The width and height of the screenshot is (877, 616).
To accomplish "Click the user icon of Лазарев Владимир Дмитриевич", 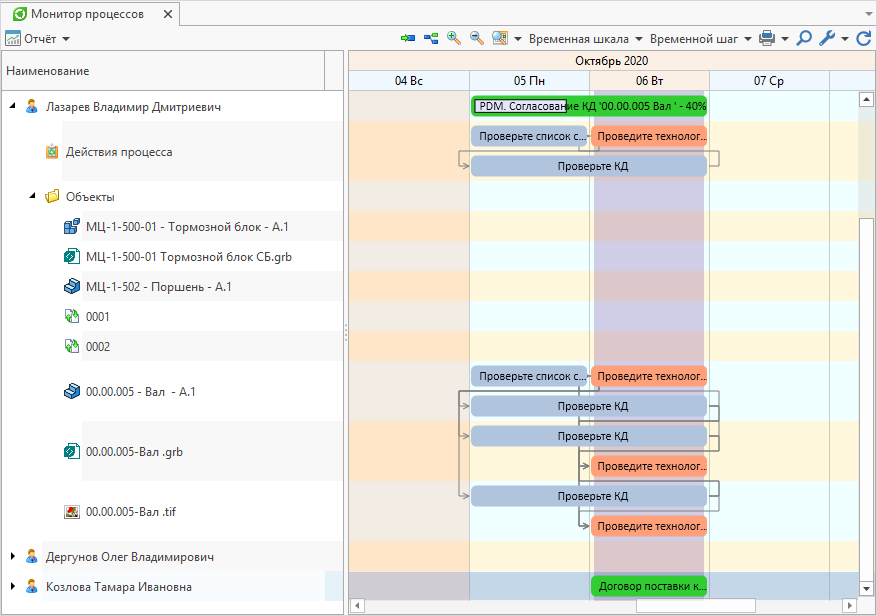I will pos(32,106).
